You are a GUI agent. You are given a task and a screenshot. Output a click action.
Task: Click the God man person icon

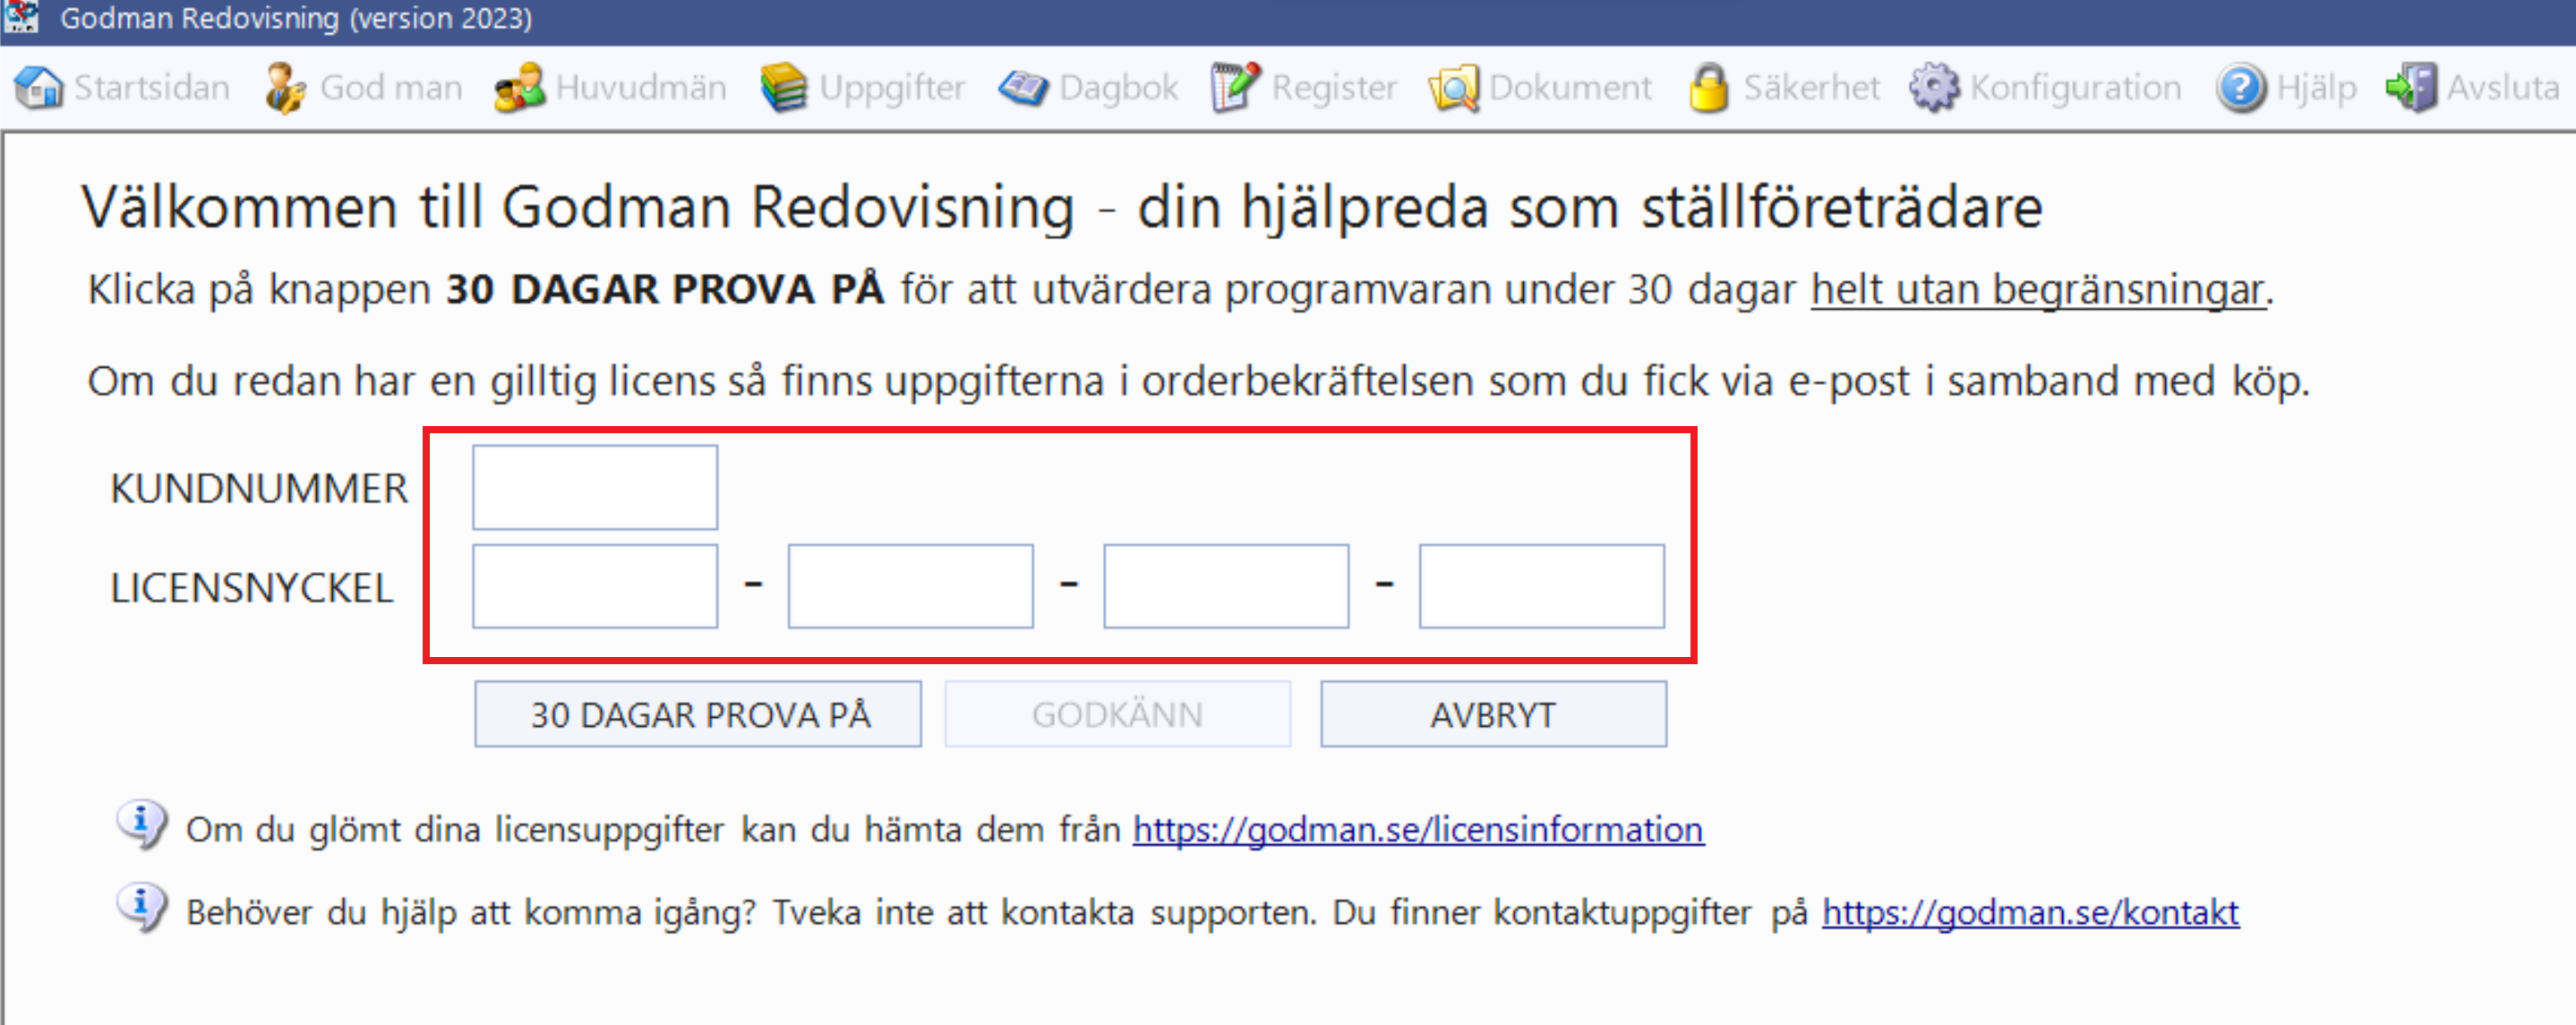286,88
